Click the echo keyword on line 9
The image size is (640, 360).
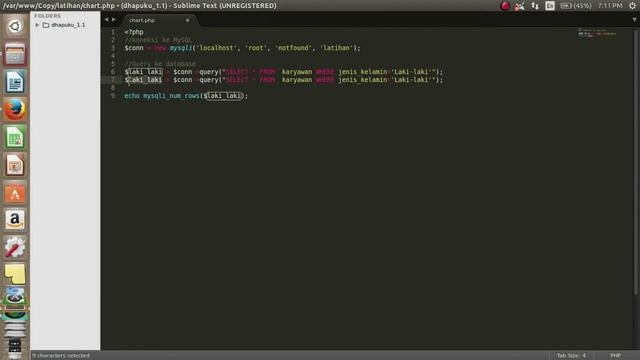point(132,96)
